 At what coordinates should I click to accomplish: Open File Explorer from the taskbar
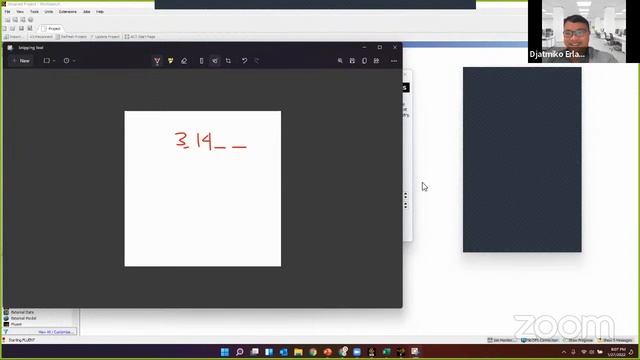point(298,352)
